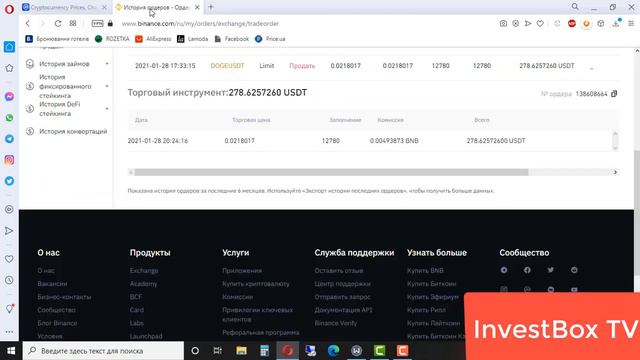This screenshot has width=640, height=360.
Task: Open Exchange link under Продукты
Action: coord(144,271)
